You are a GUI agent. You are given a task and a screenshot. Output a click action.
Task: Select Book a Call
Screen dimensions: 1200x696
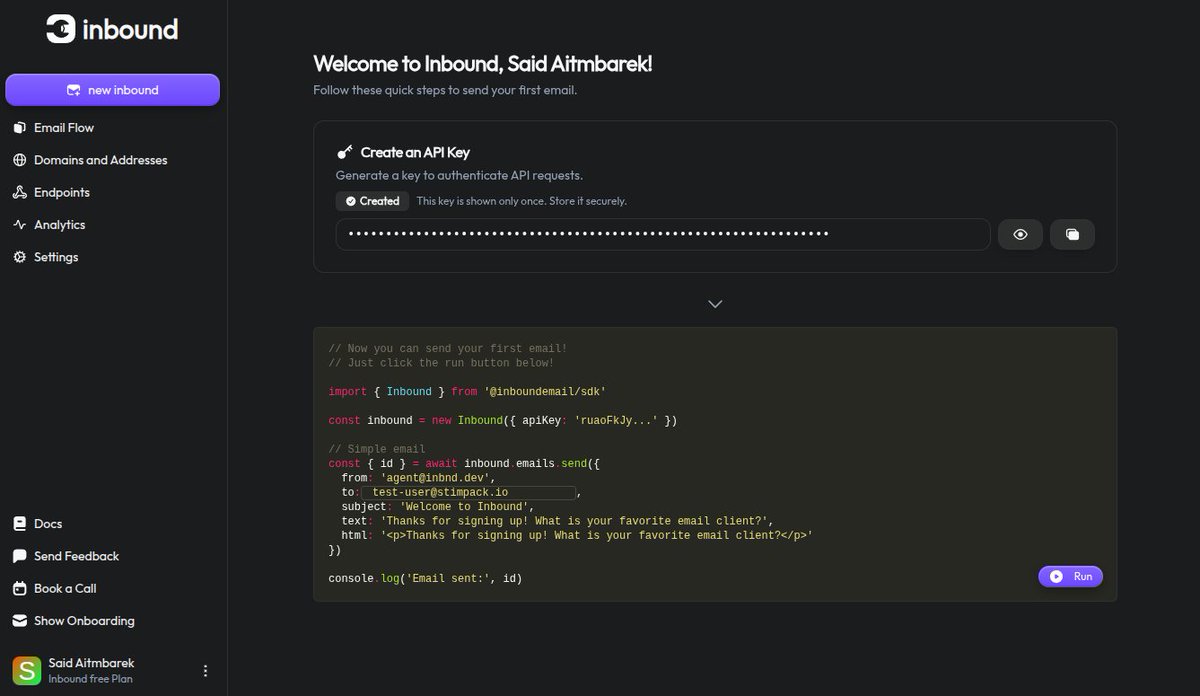click(x=65, y=588)
